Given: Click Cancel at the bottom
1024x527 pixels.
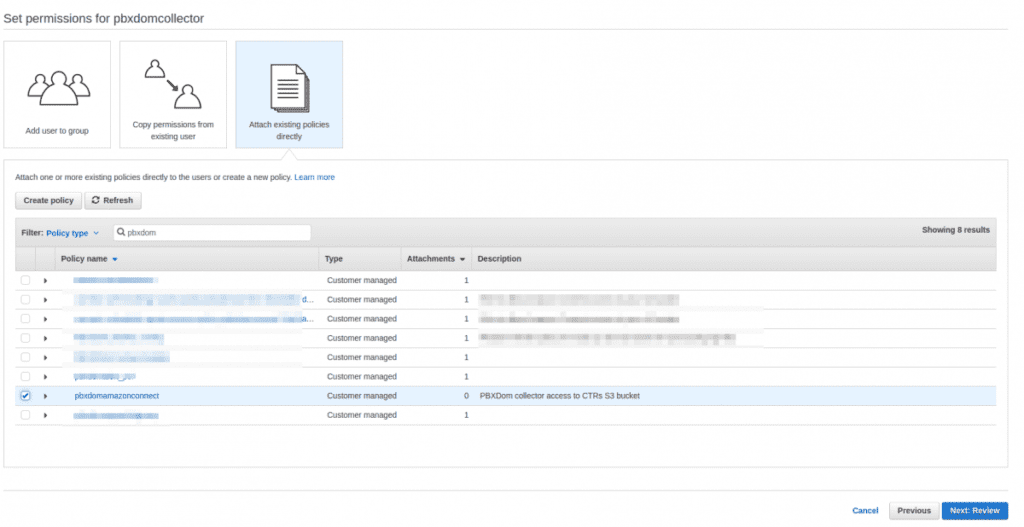Looking at the screenshot, I should click(x=865, y=511).
